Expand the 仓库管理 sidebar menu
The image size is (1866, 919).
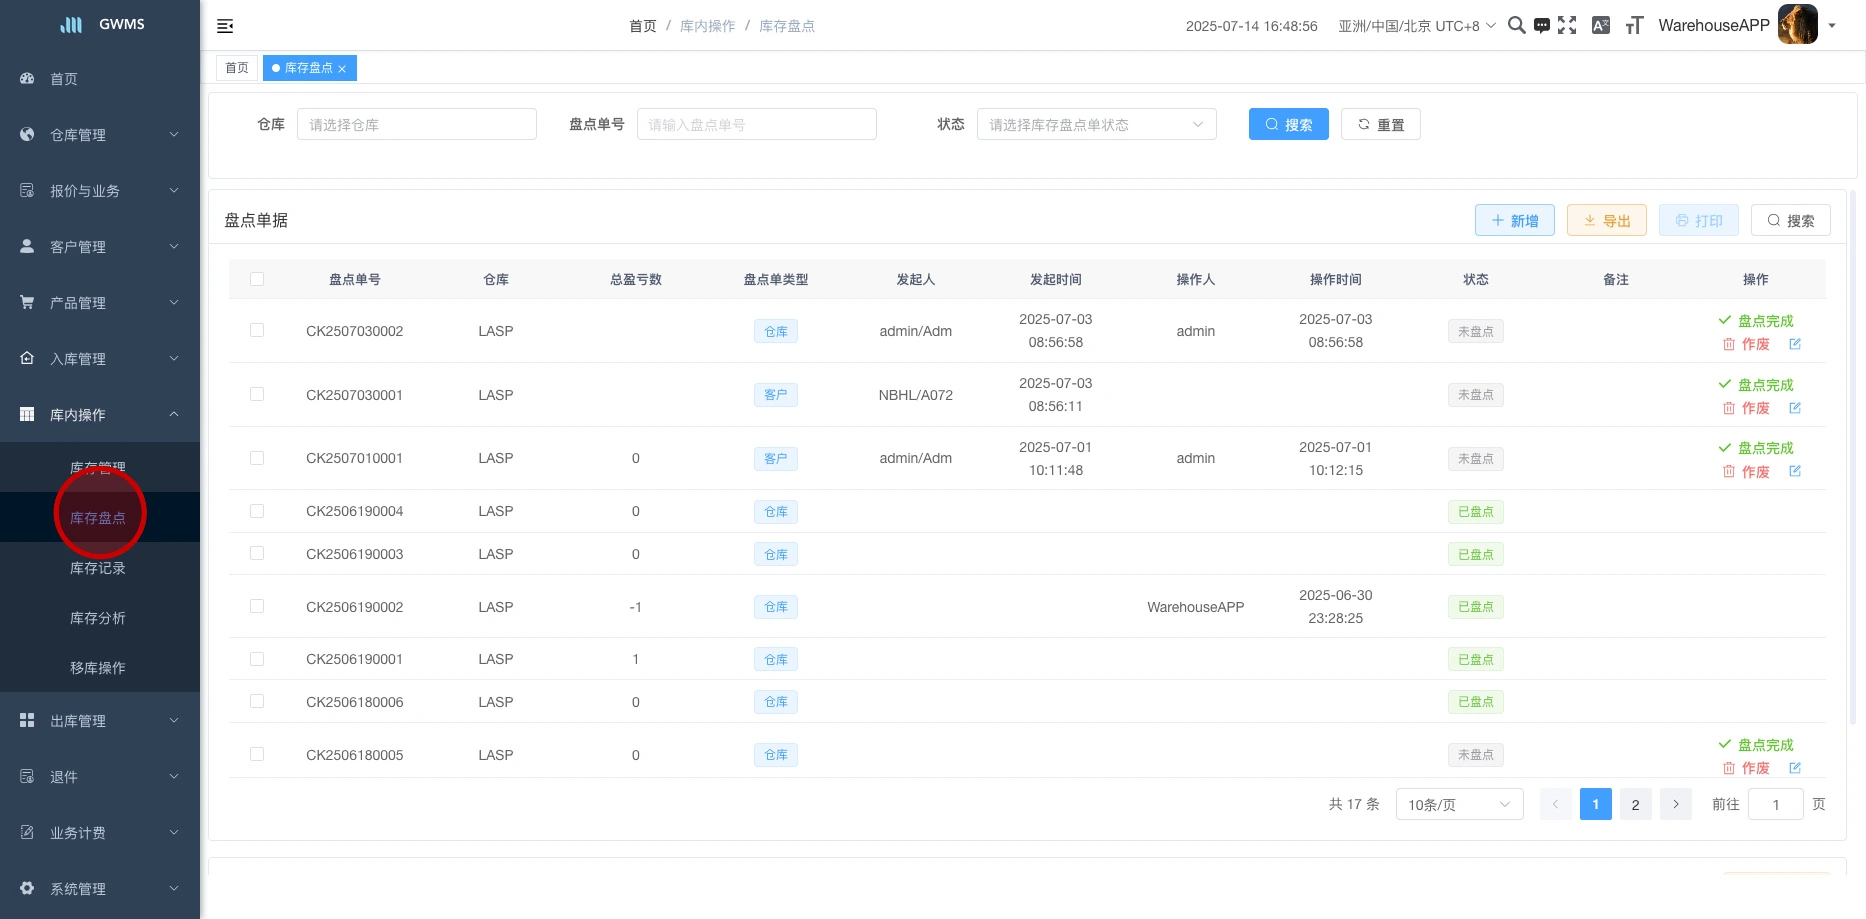click(x=100, y=135)
